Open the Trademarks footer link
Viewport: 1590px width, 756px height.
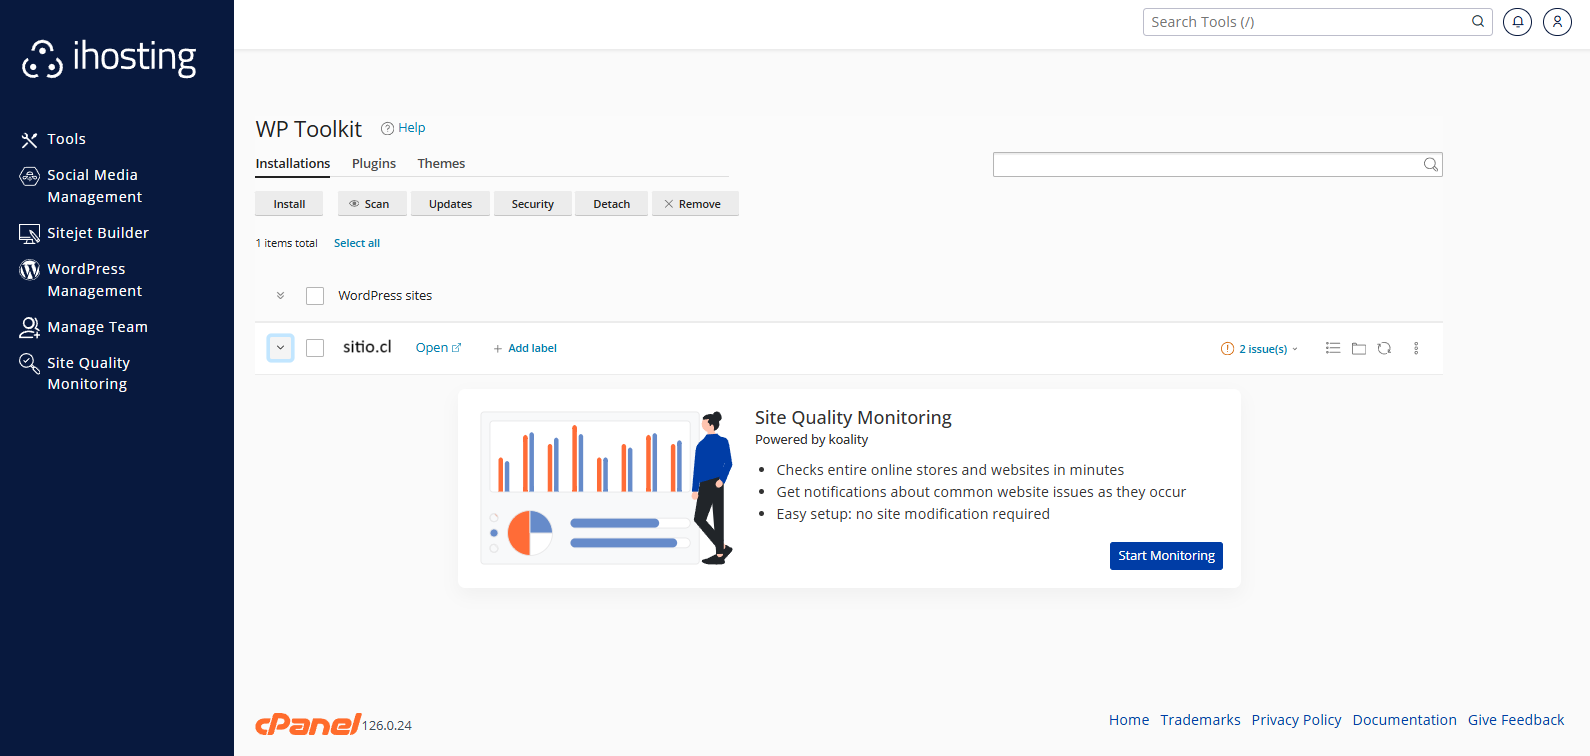point(1200,720)
